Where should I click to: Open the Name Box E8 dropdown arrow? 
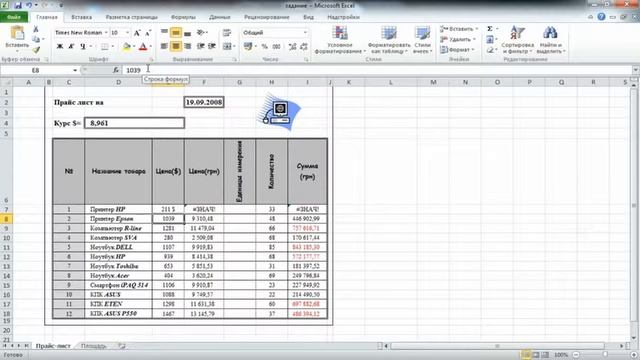(x=75, y=70)
